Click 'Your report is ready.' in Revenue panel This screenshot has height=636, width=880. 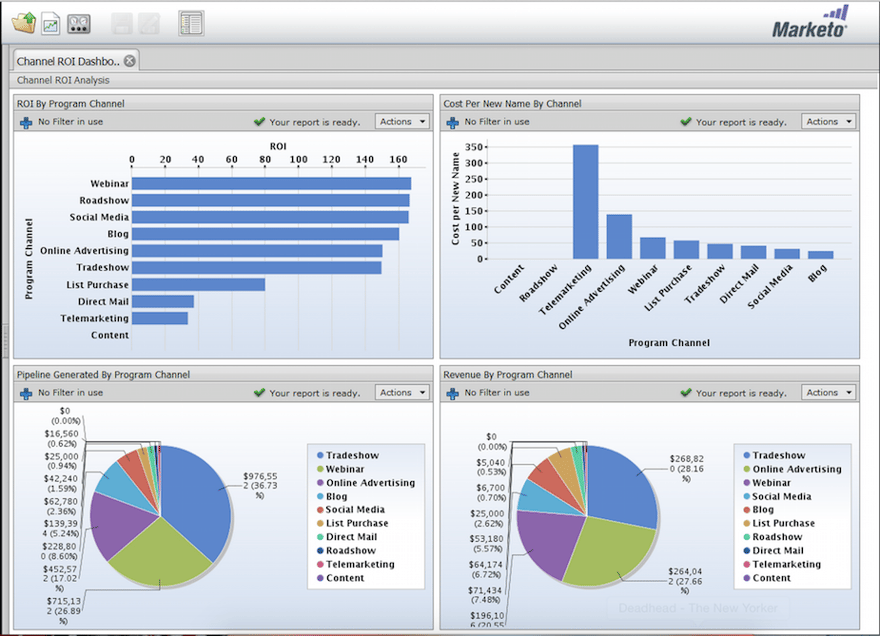coord(741,393)
